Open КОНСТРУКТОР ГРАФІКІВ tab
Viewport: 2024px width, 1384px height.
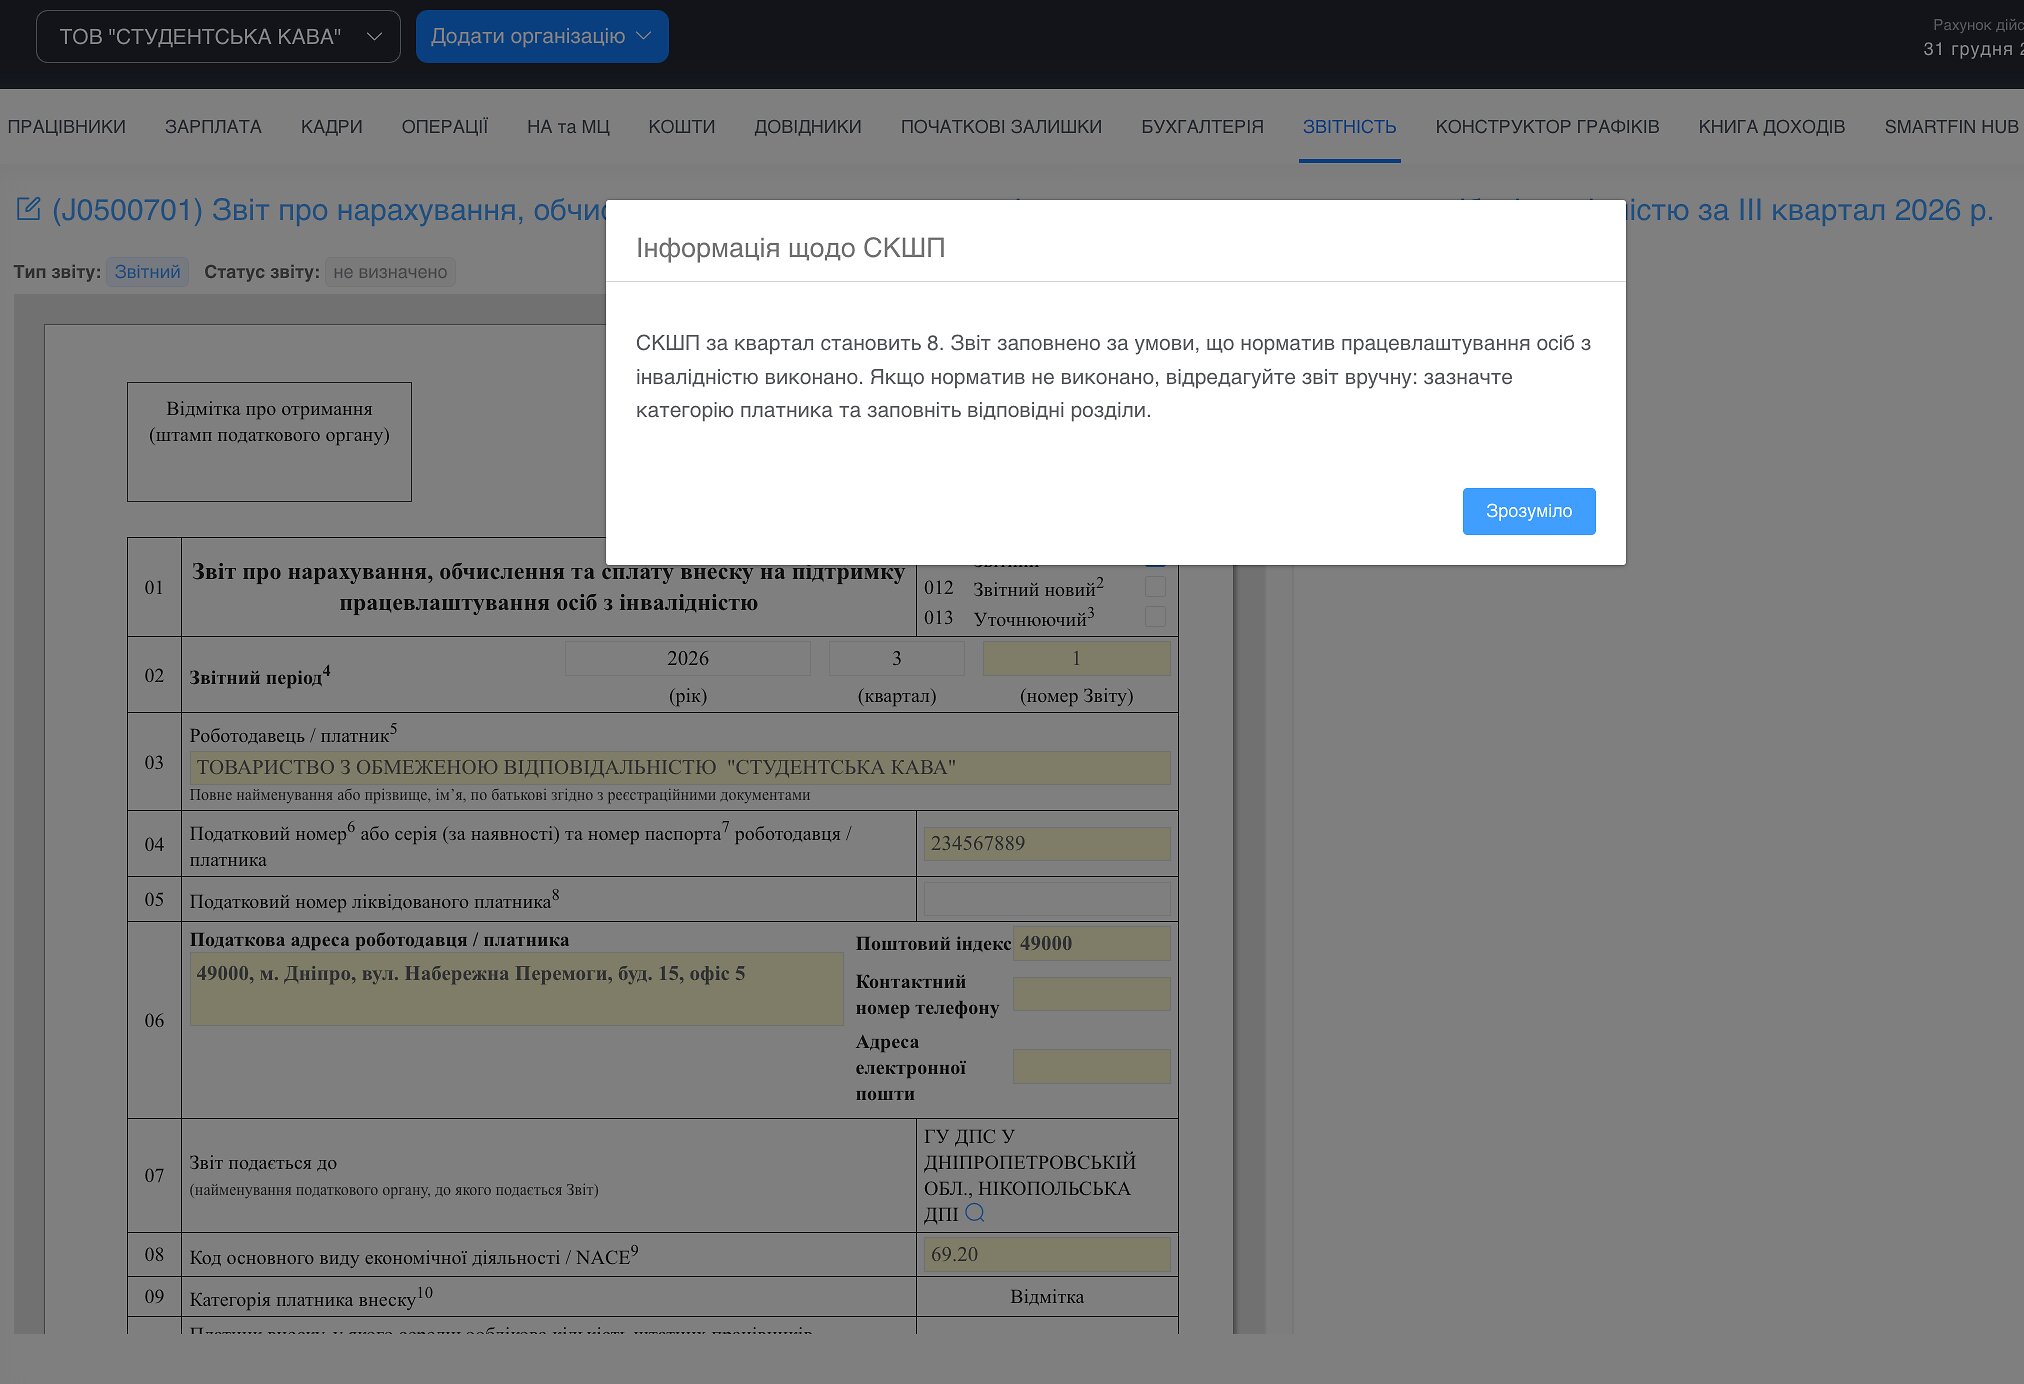(1547, 127)
